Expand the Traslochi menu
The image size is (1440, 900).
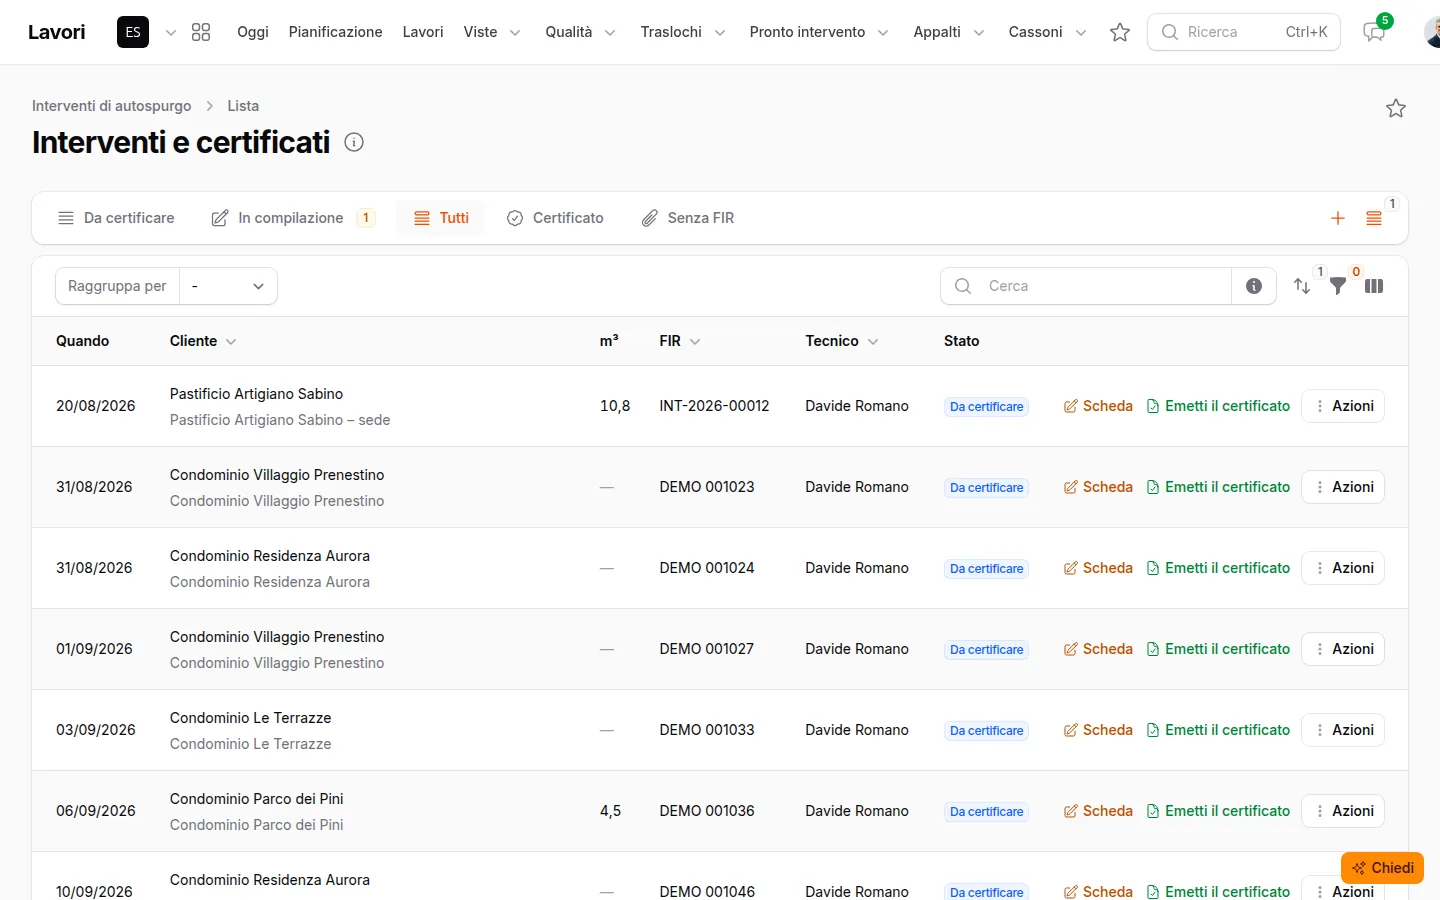click(x=682, y=32)
